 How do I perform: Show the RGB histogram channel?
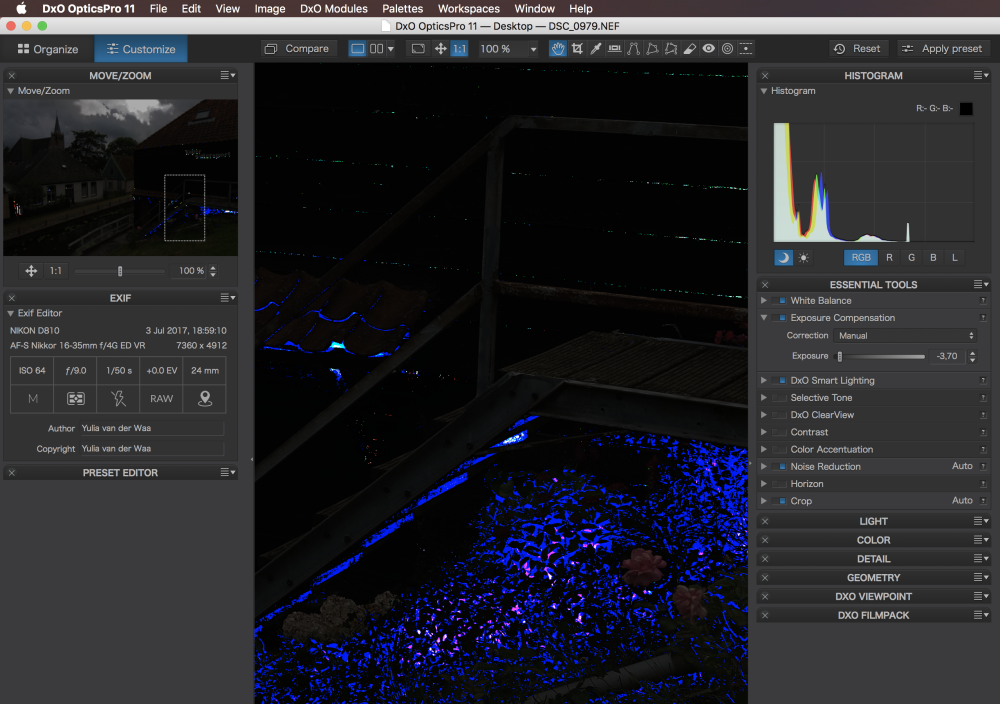coord(860,258)
